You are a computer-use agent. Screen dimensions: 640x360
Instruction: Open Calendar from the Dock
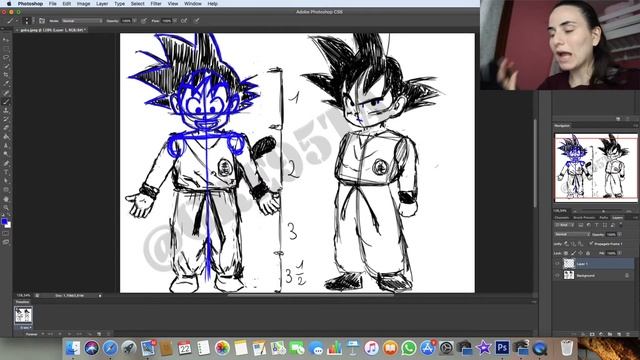pyautogui.click(x=184, y=348)
